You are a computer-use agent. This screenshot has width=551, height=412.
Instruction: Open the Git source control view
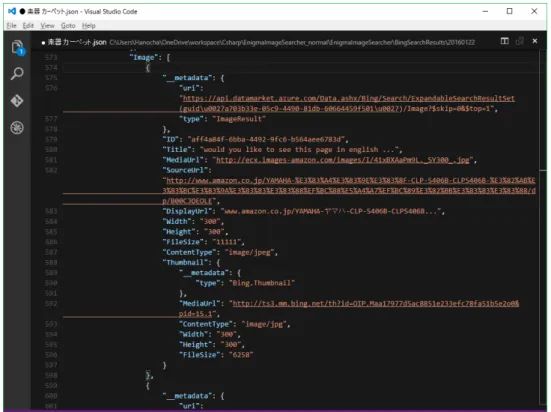point(17,101)
